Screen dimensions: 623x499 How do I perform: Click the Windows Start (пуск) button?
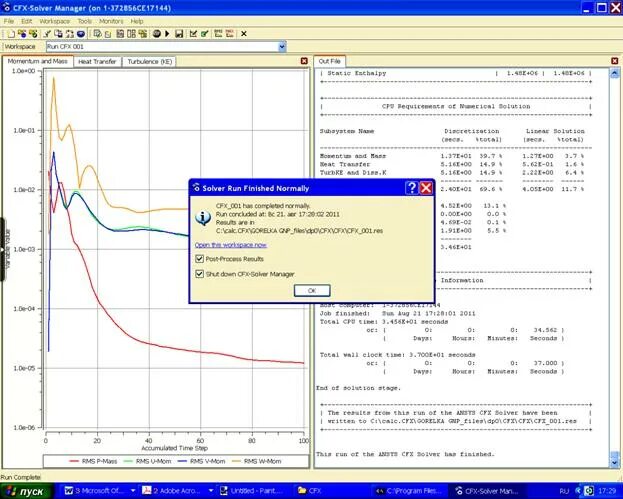pyautogui.click(x=26, y=491)
